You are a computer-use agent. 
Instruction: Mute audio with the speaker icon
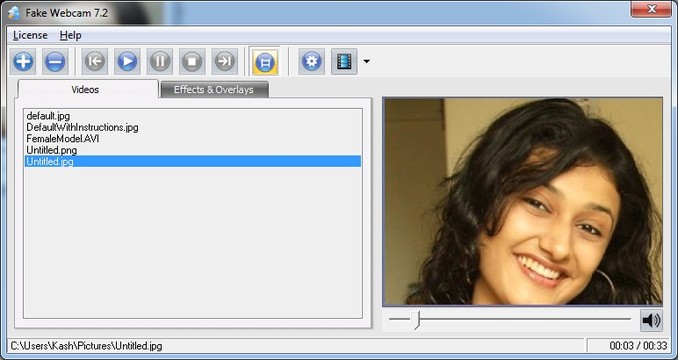tap(651, 320)
